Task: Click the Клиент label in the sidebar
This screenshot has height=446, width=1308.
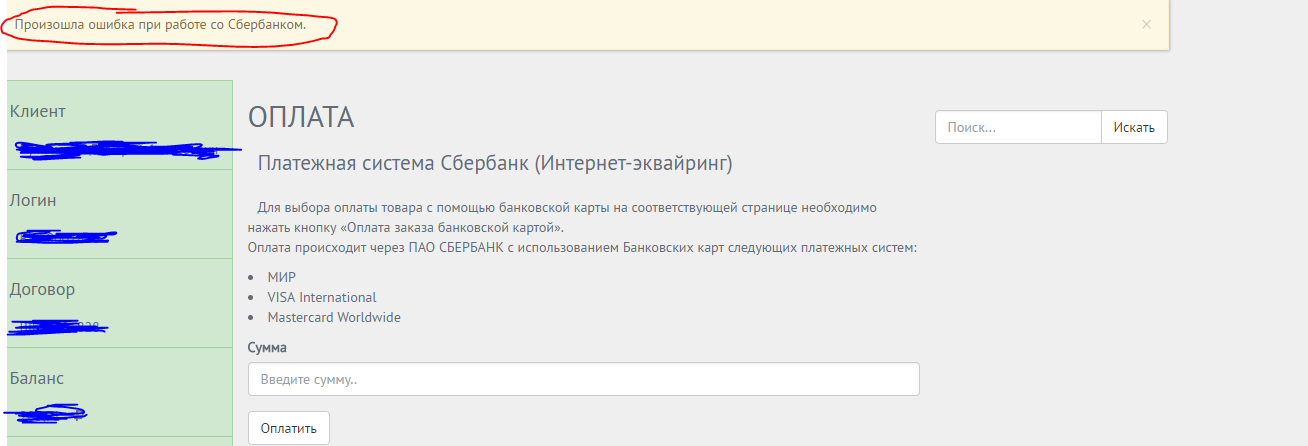Action: click(x=37, y=111)
